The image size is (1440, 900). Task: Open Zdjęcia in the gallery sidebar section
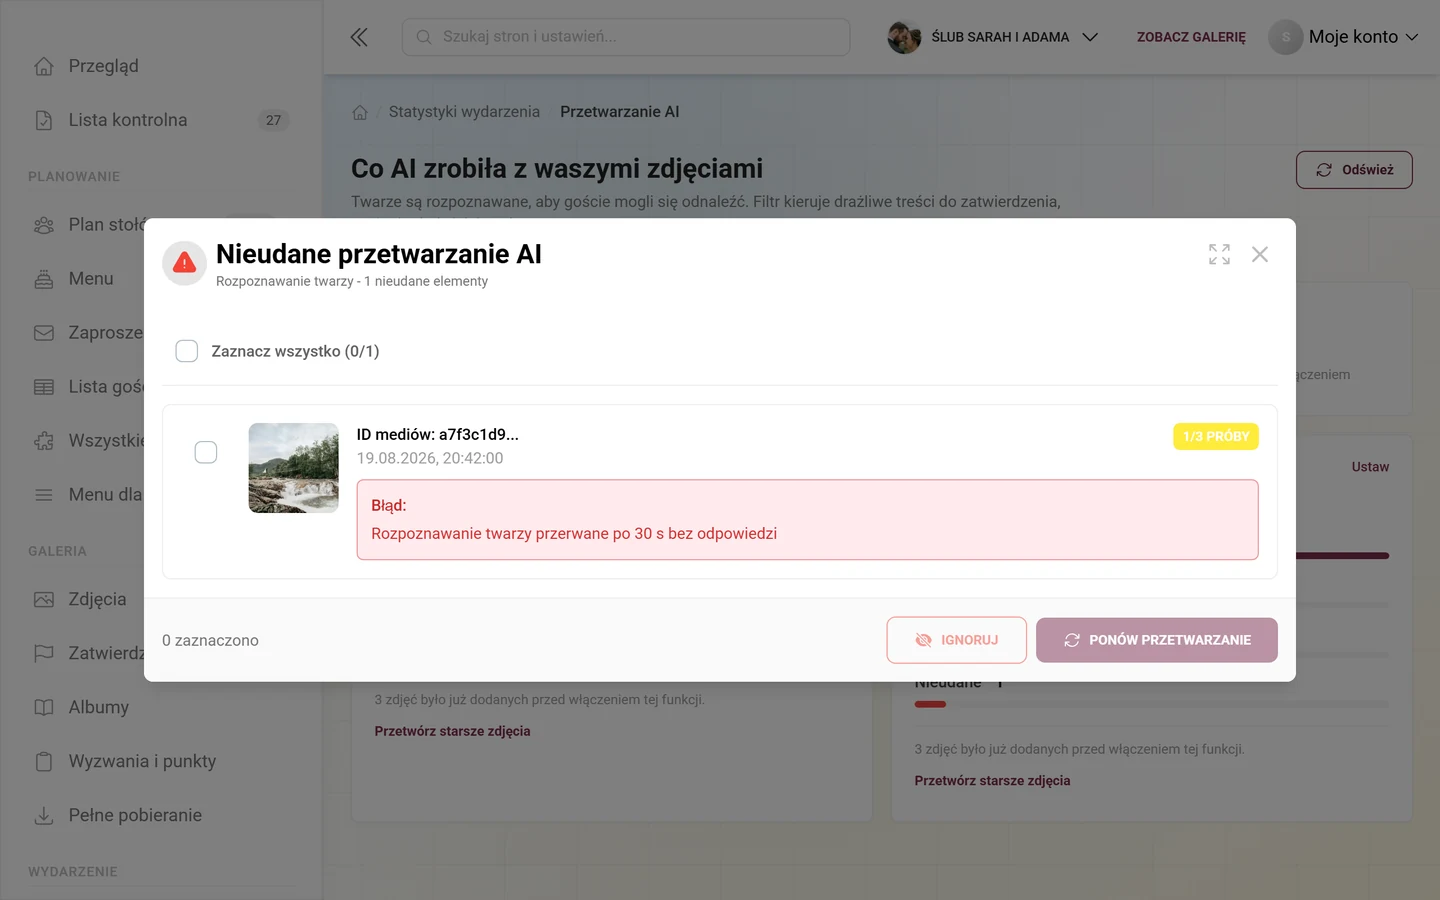[x=97, y=599]
